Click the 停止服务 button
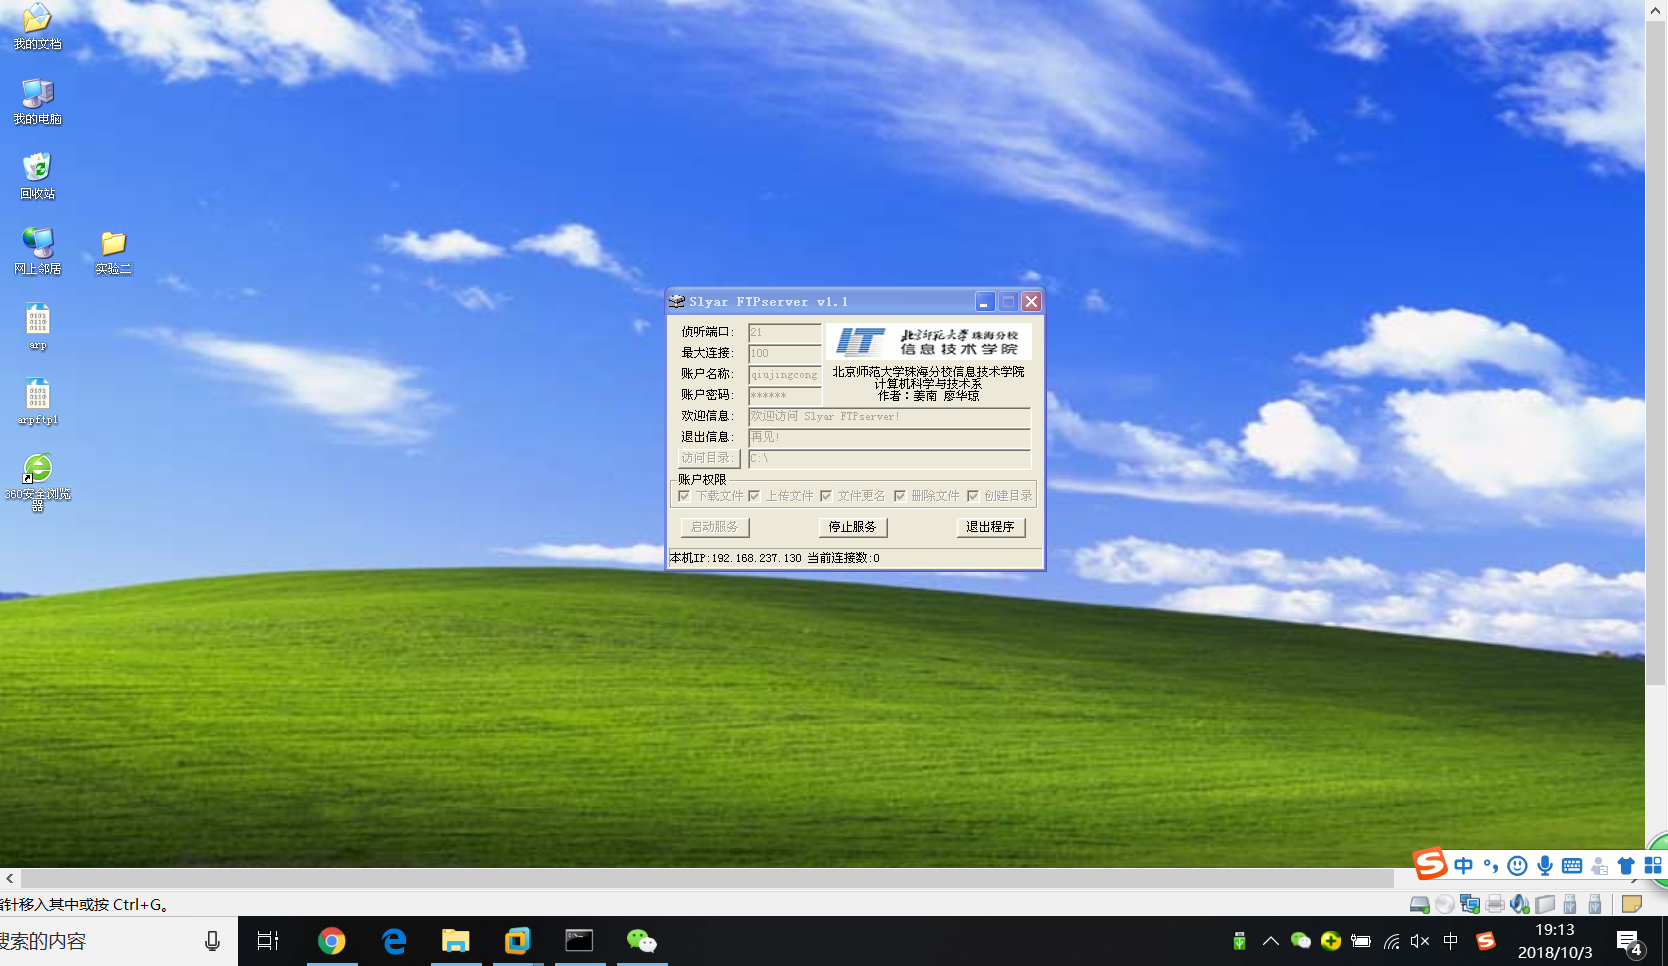 click(x=852, y=527)
